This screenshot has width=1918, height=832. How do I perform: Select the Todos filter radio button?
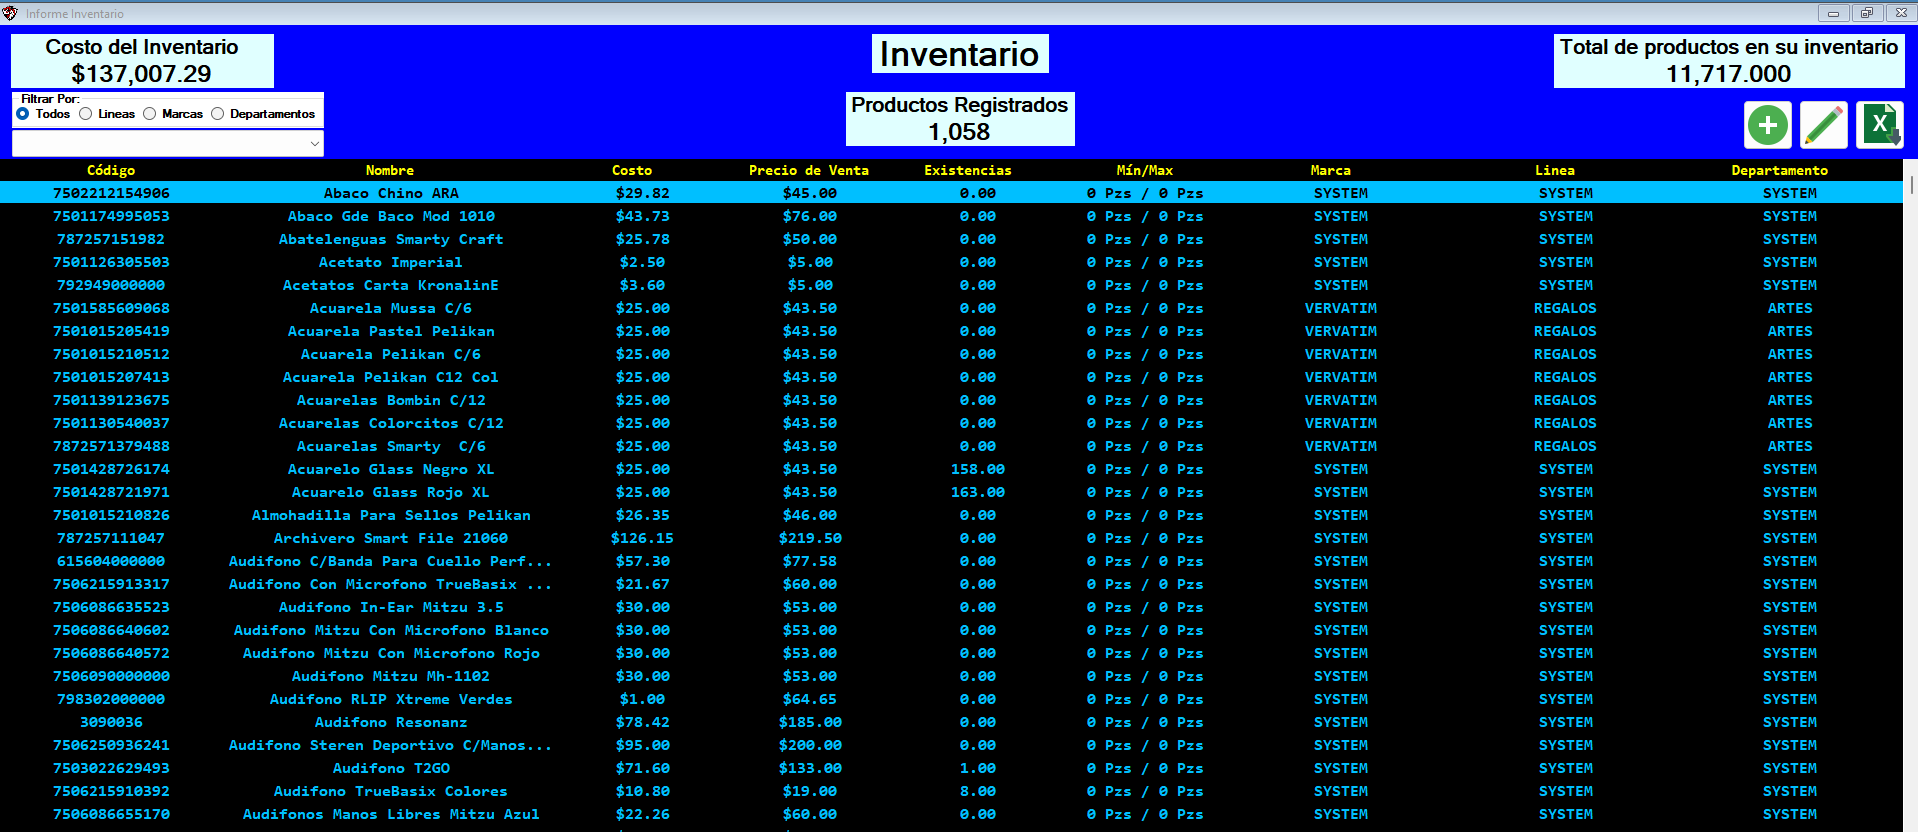click(x=23, y=114)
